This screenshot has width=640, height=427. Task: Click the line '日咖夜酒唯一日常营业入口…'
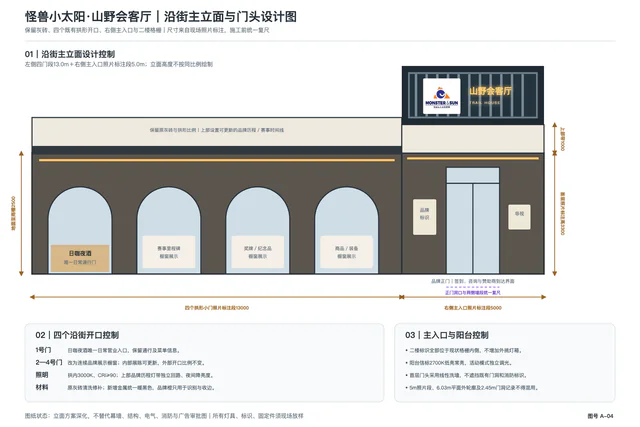[124, 350]
